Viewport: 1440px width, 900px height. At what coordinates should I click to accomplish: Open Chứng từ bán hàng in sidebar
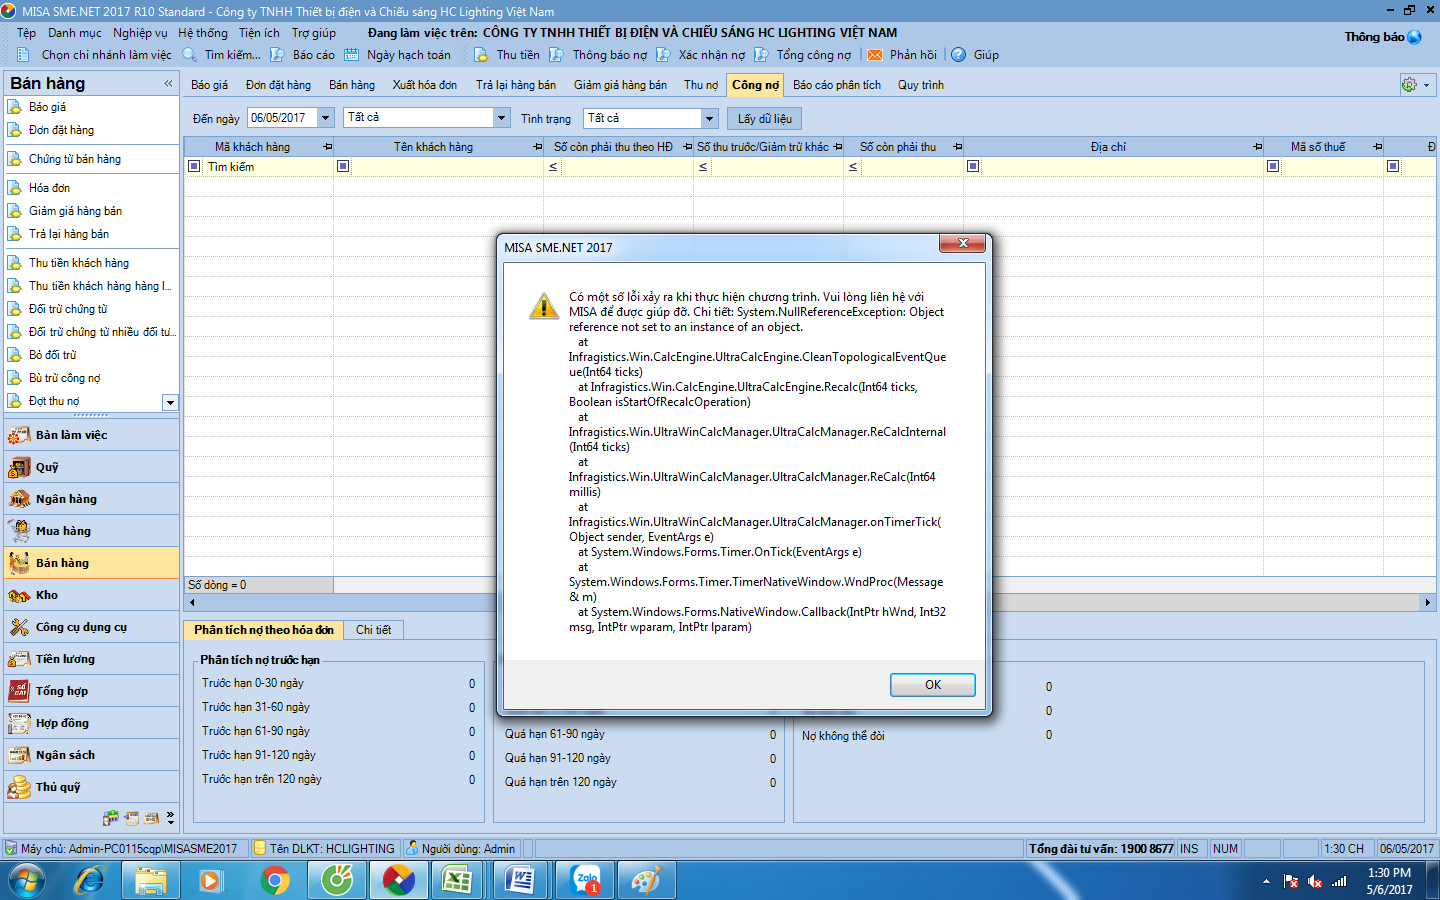[74, 159]
